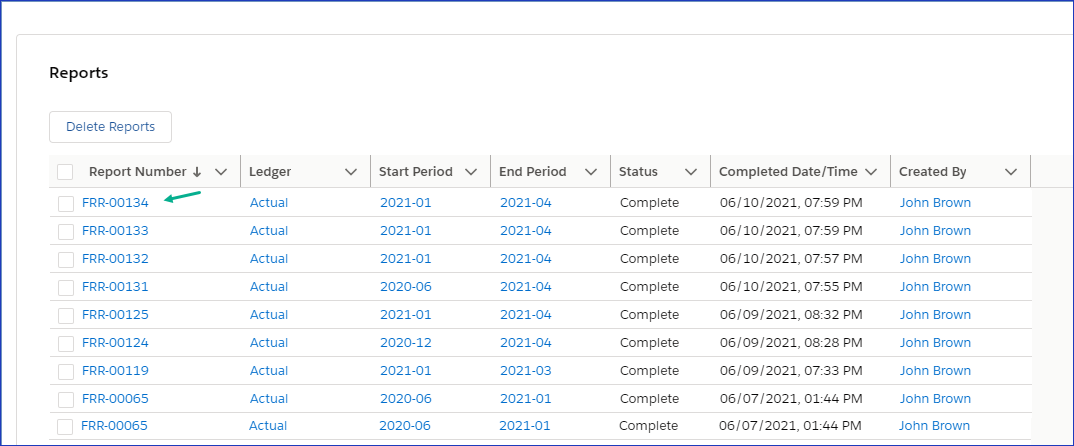Click the Report Number sort arrow icon

coord(197,172)
